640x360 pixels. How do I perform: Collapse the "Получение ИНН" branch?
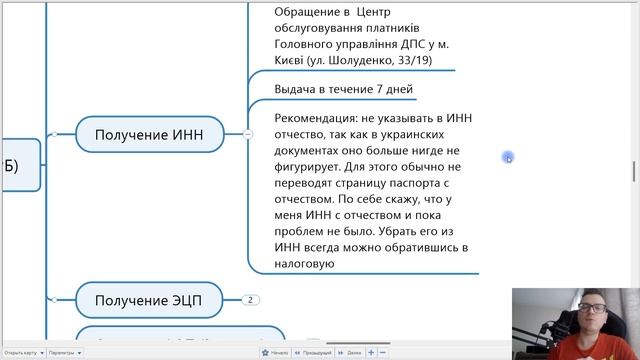coord(248,134)
